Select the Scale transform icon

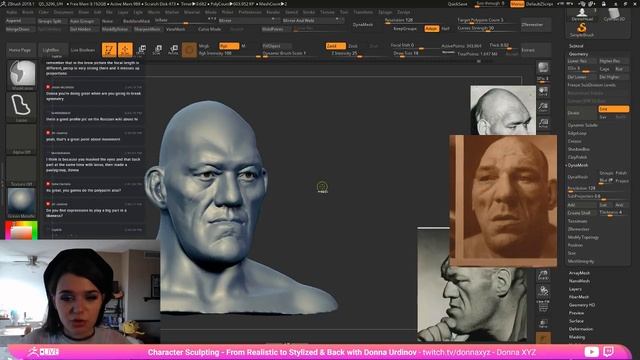(157, 50)
